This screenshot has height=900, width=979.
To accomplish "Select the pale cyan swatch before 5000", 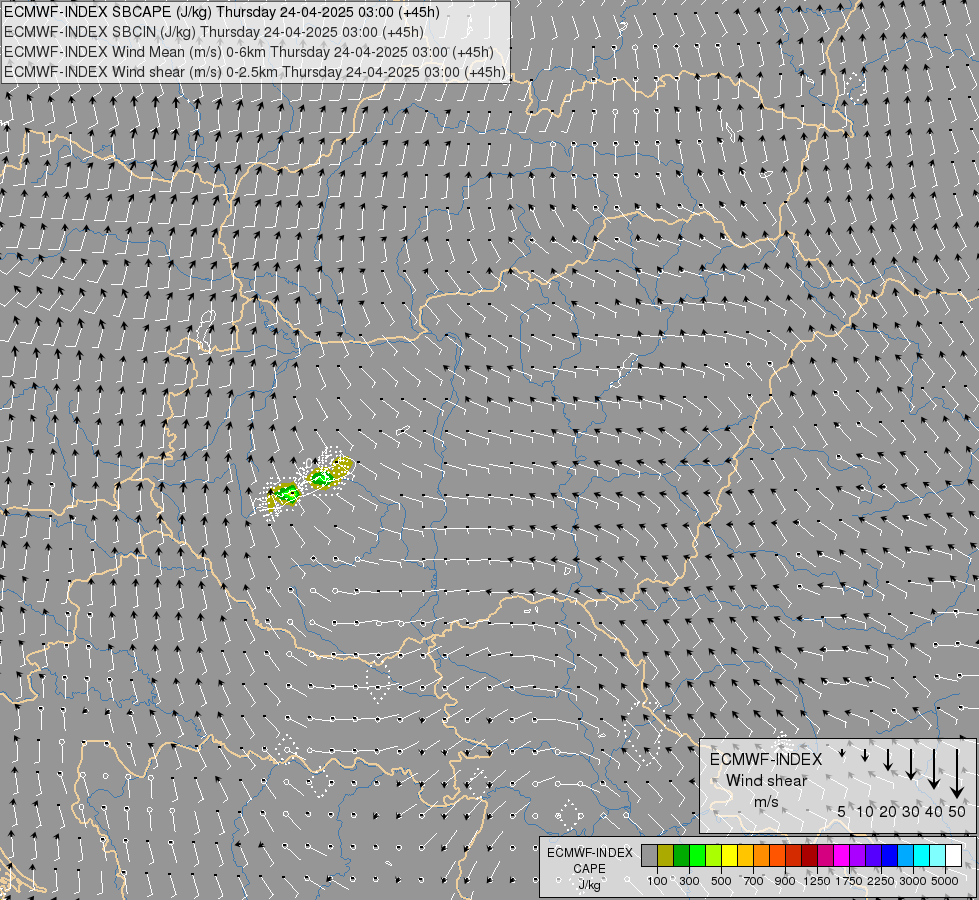I will (937, 856).
